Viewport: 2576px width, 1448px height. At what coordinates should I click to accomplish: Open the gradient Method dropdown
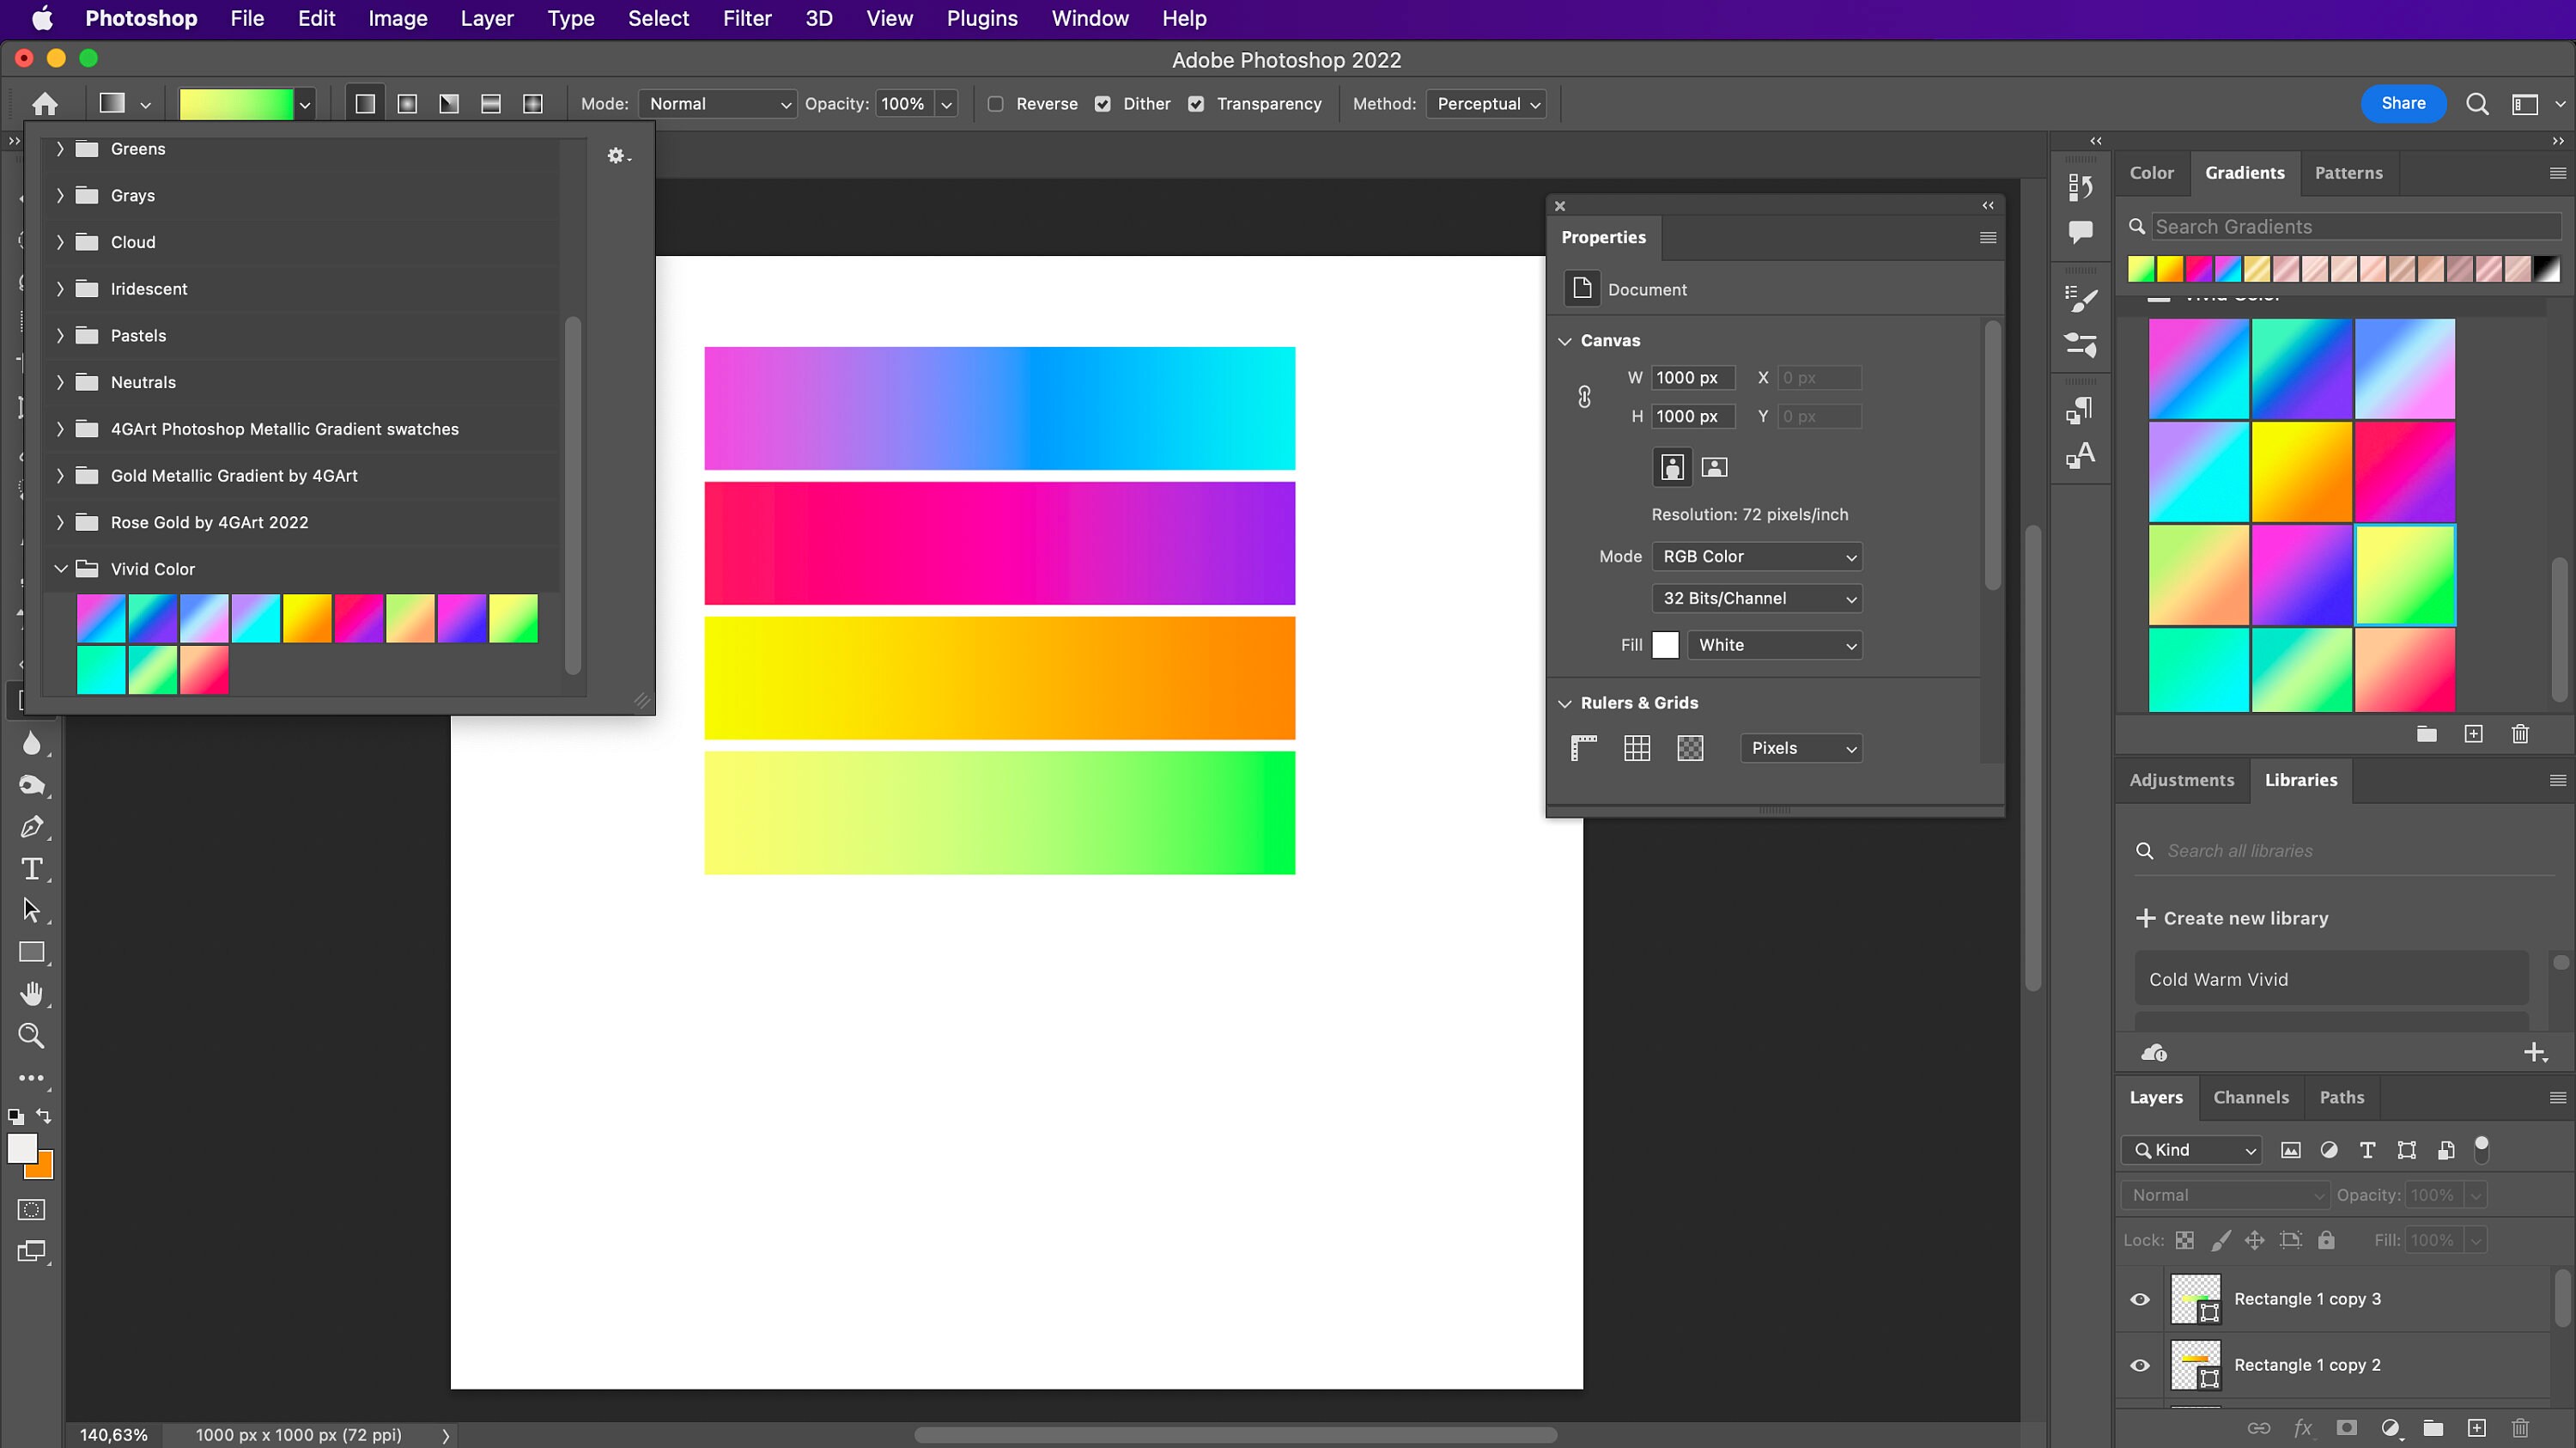(1487, 104)
